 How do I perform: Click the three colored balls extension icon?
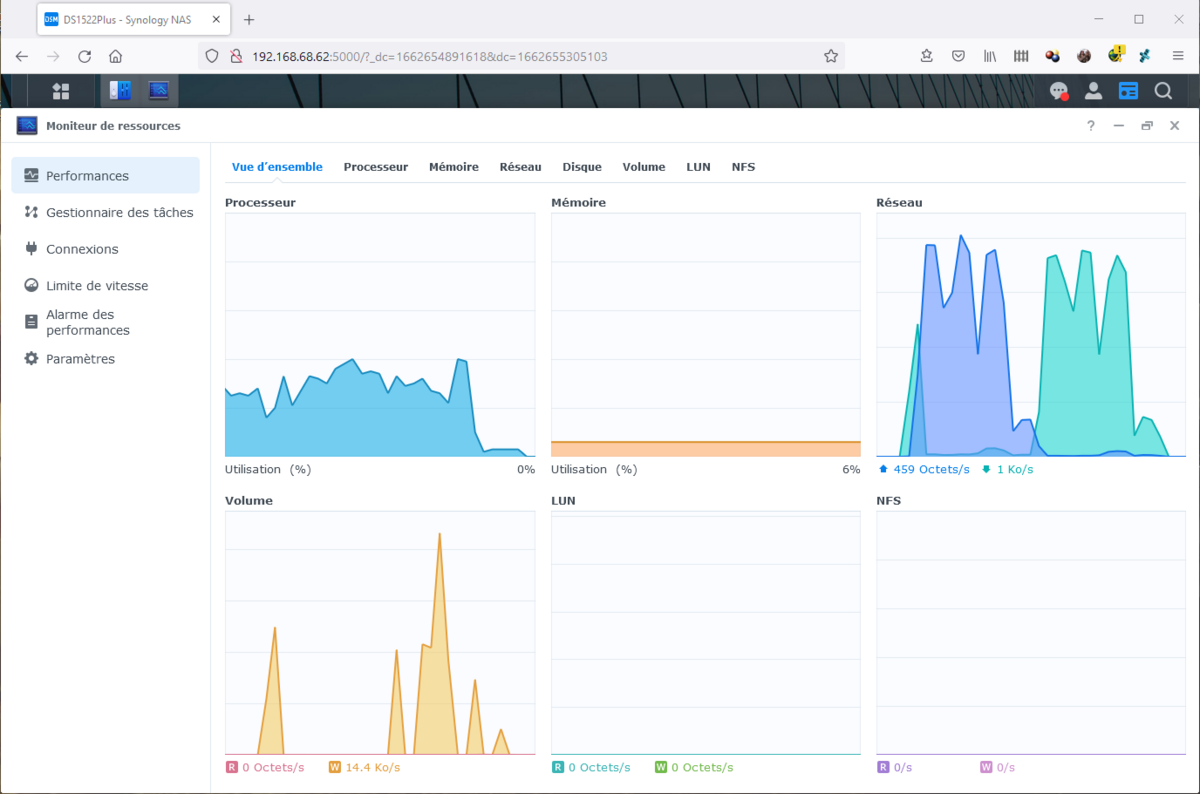coord(1053,56)
